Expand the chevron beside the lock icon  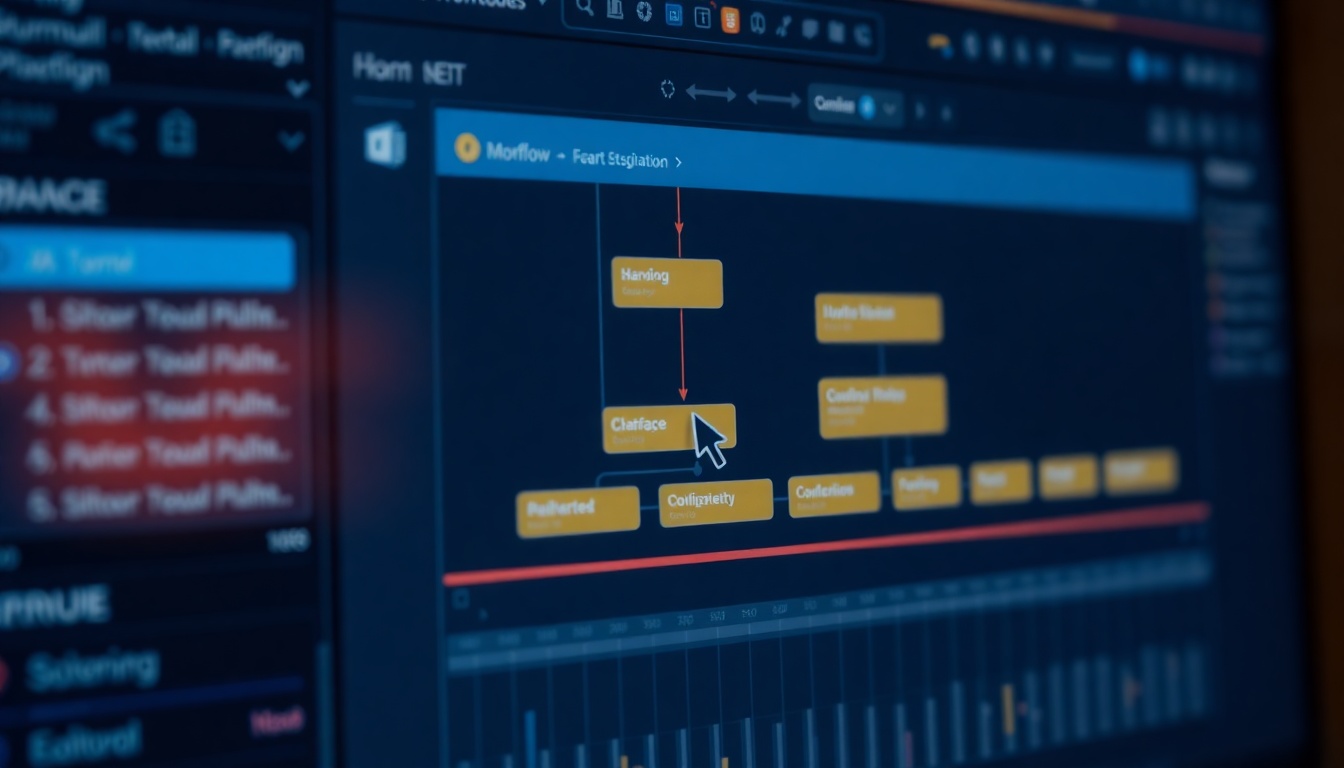pyautogui.click(x=291, y=140)
